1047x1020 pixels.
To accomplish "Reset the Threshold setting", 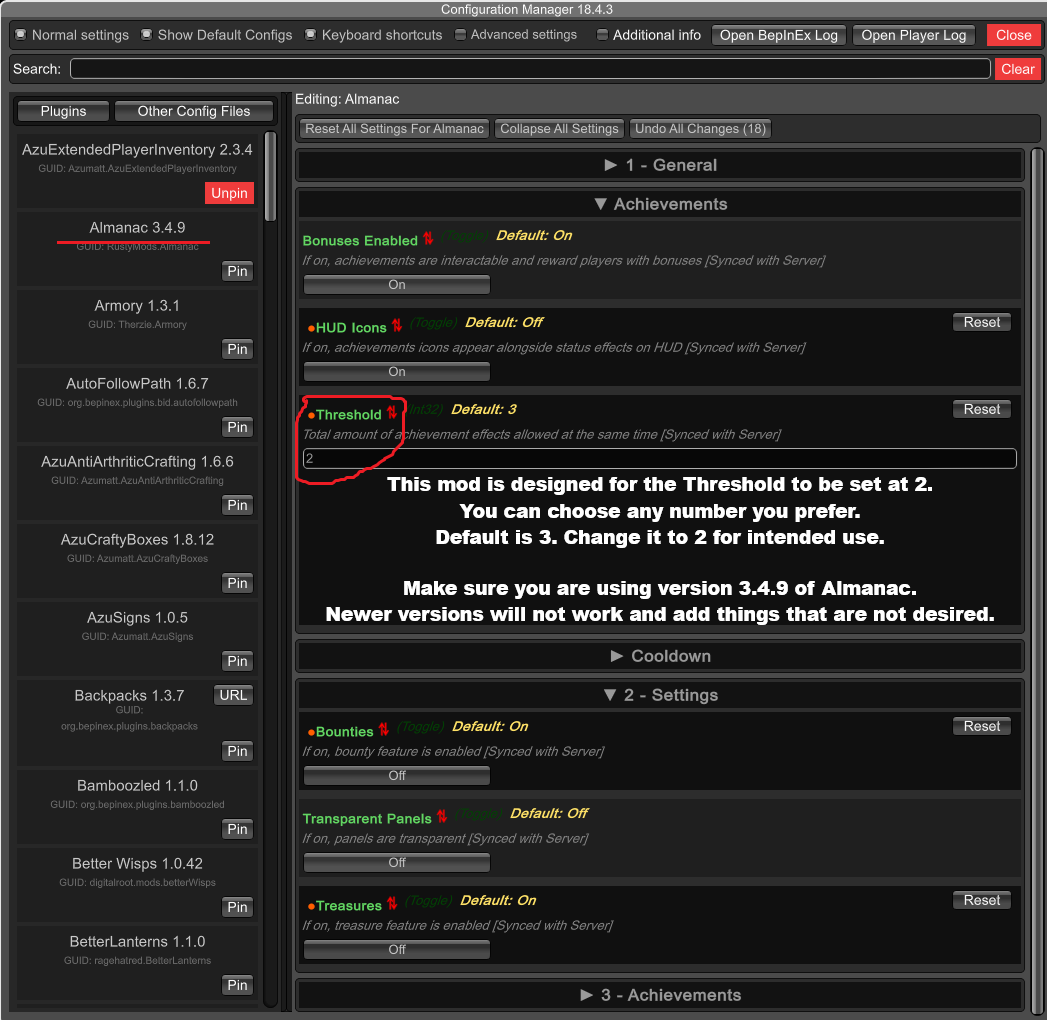I will pos(982,409).
